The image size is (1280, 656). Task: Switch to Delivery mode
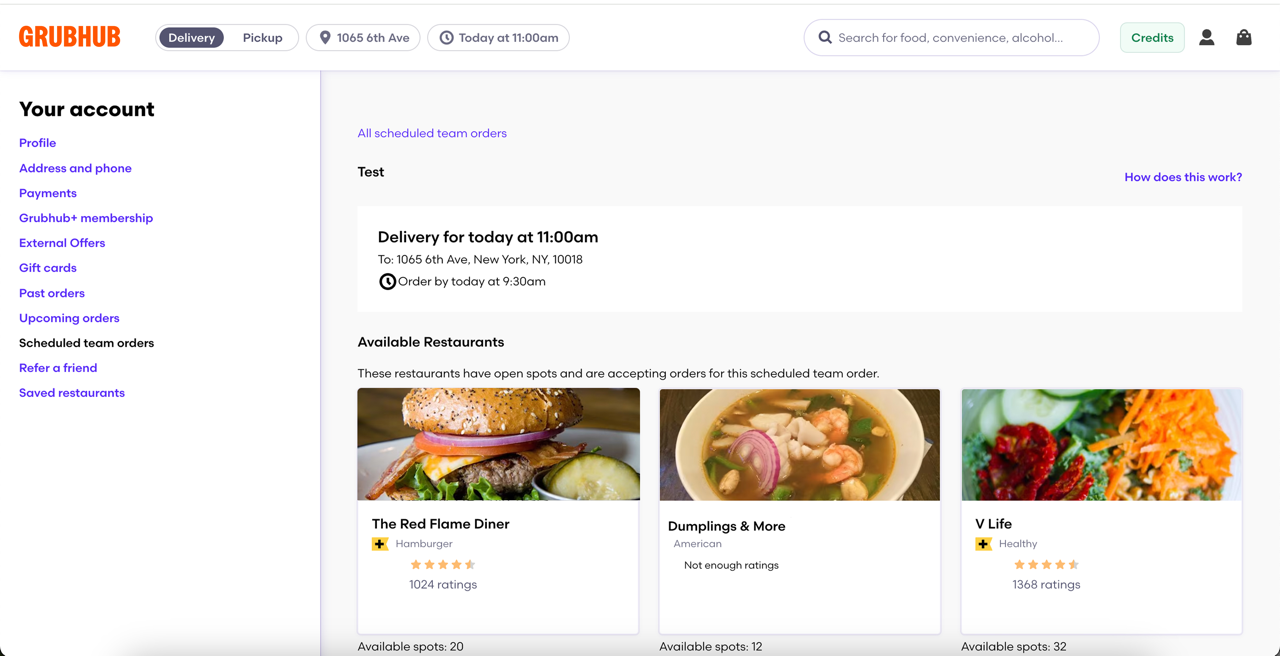click(x=191, y=38)
